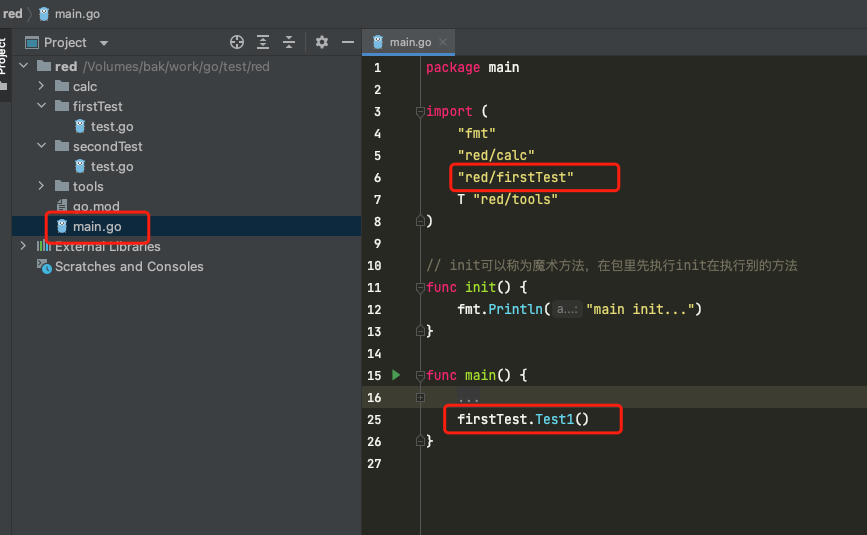Viewport: 867px width, 535px height.
Task: Hide the Project panel with minus icon
Action: click(348, 43)
